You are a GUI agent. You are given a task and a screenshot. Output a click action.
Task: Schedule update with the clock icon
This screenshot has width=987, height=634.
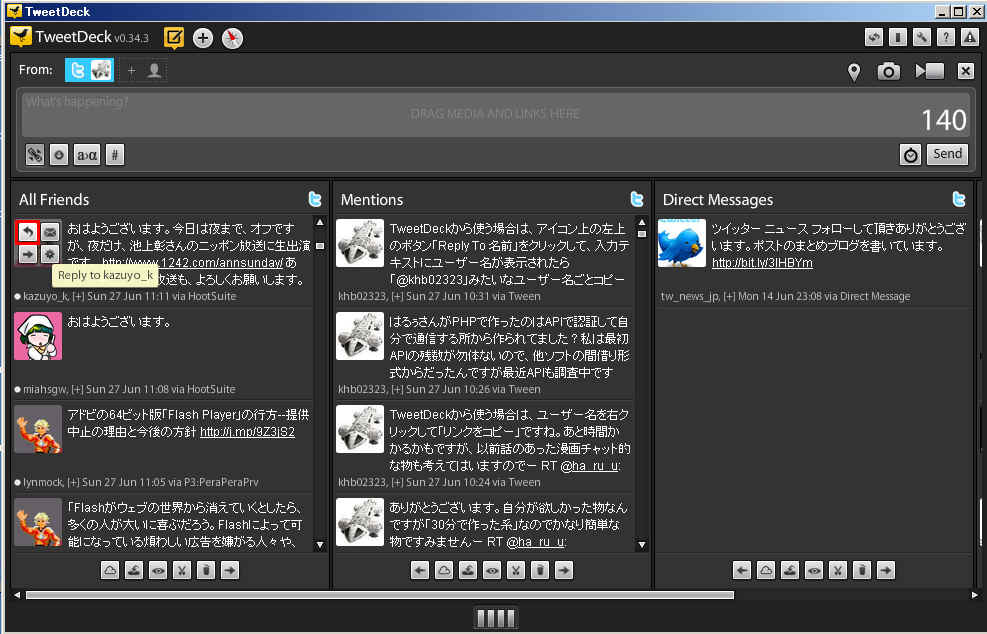pyautogui.click(x=910, y=154)
